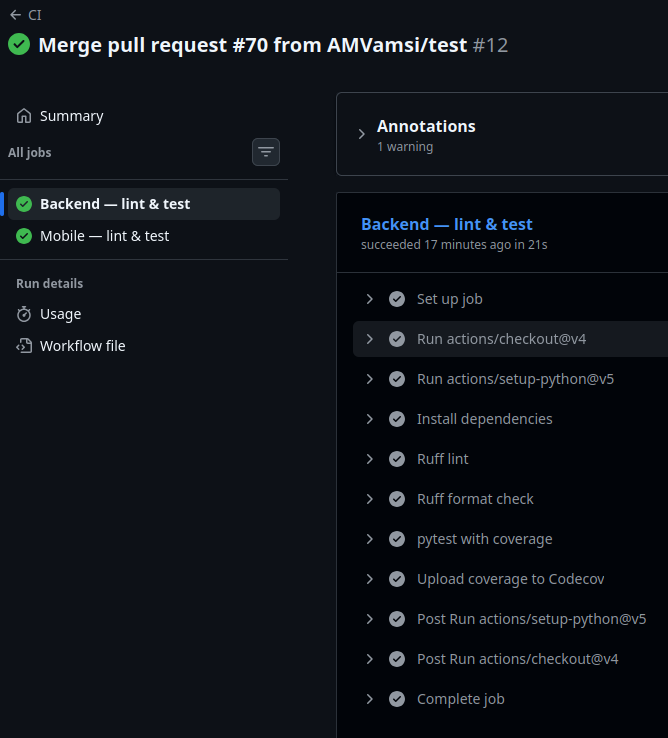Click check icon of Post Run actions/setup-python@v5
The height and width of the screenshot is (738, 668).
397,619
